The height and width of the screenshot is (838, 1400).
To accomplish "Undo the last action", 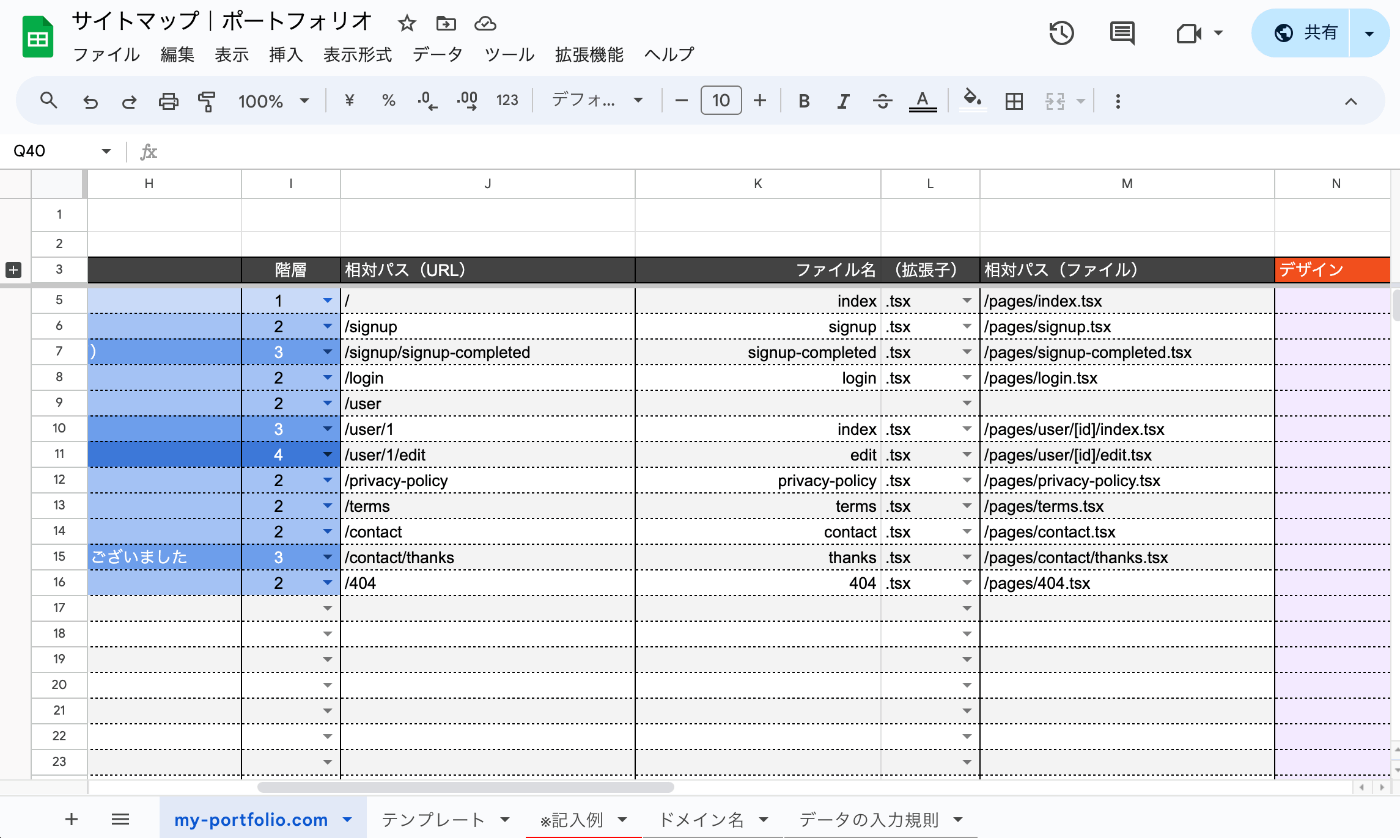I will (x=90, y=100).
